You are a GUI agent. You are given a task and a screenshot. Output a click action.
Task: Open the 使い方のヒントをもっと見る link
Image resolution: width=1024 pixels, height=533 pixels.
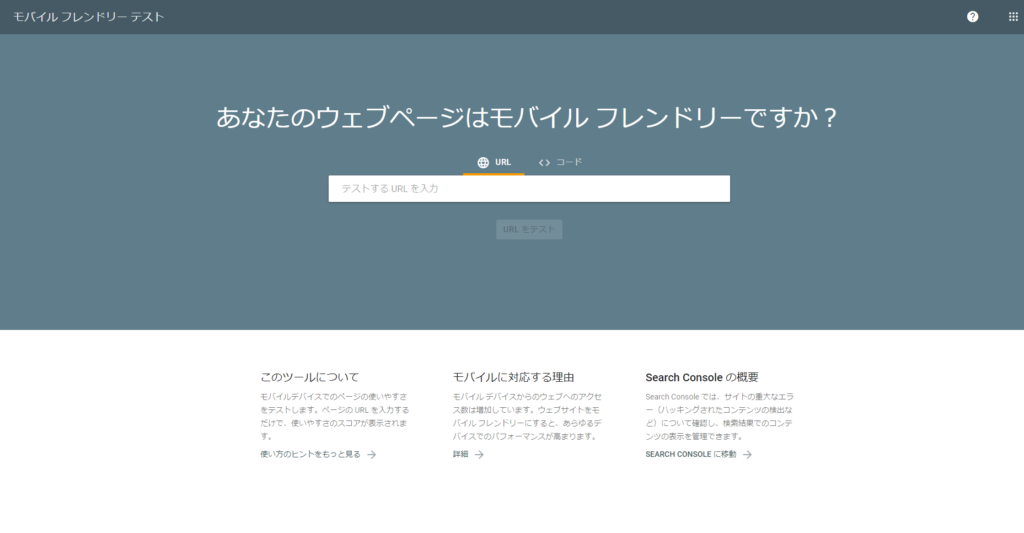click(x=318, y=455)
